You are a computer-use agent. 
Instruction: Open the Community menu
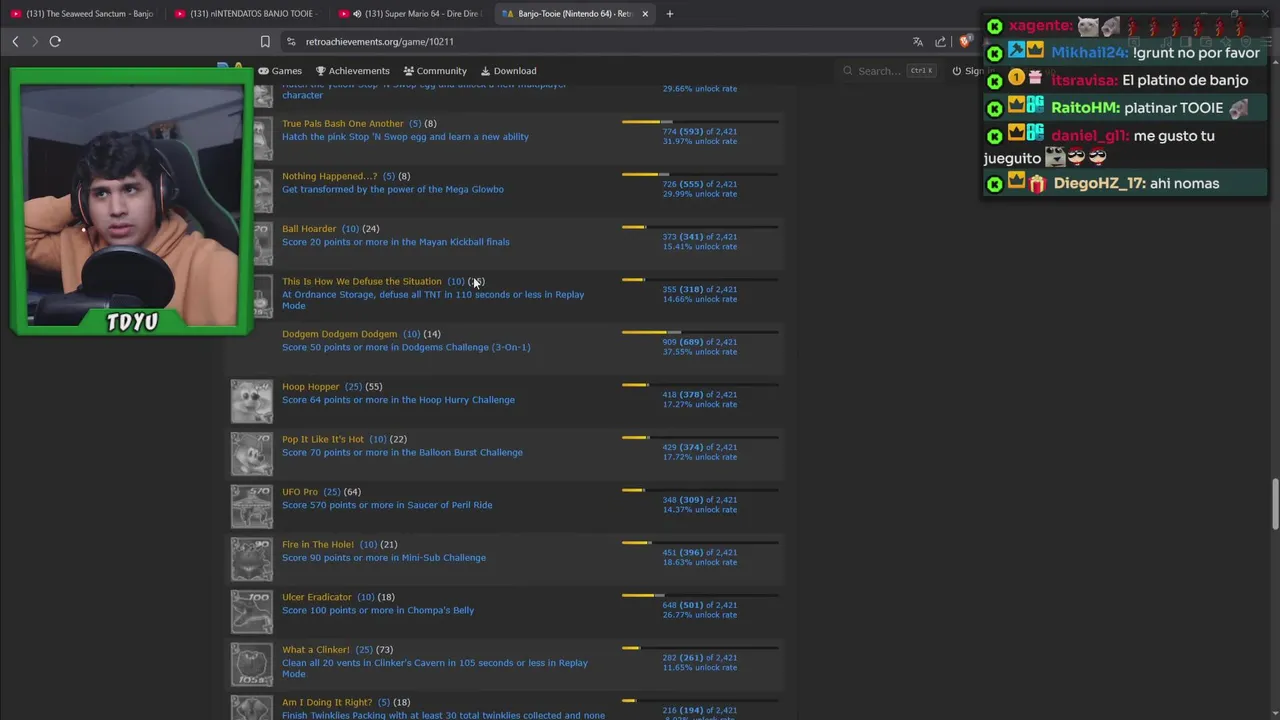click(435, 71)
